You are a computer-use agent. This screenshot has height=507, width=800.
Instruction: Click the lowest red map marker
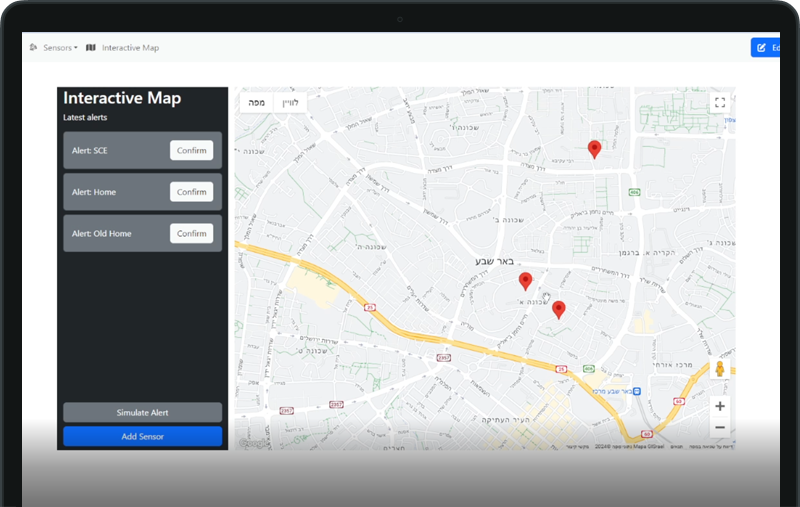coord(559,309)
